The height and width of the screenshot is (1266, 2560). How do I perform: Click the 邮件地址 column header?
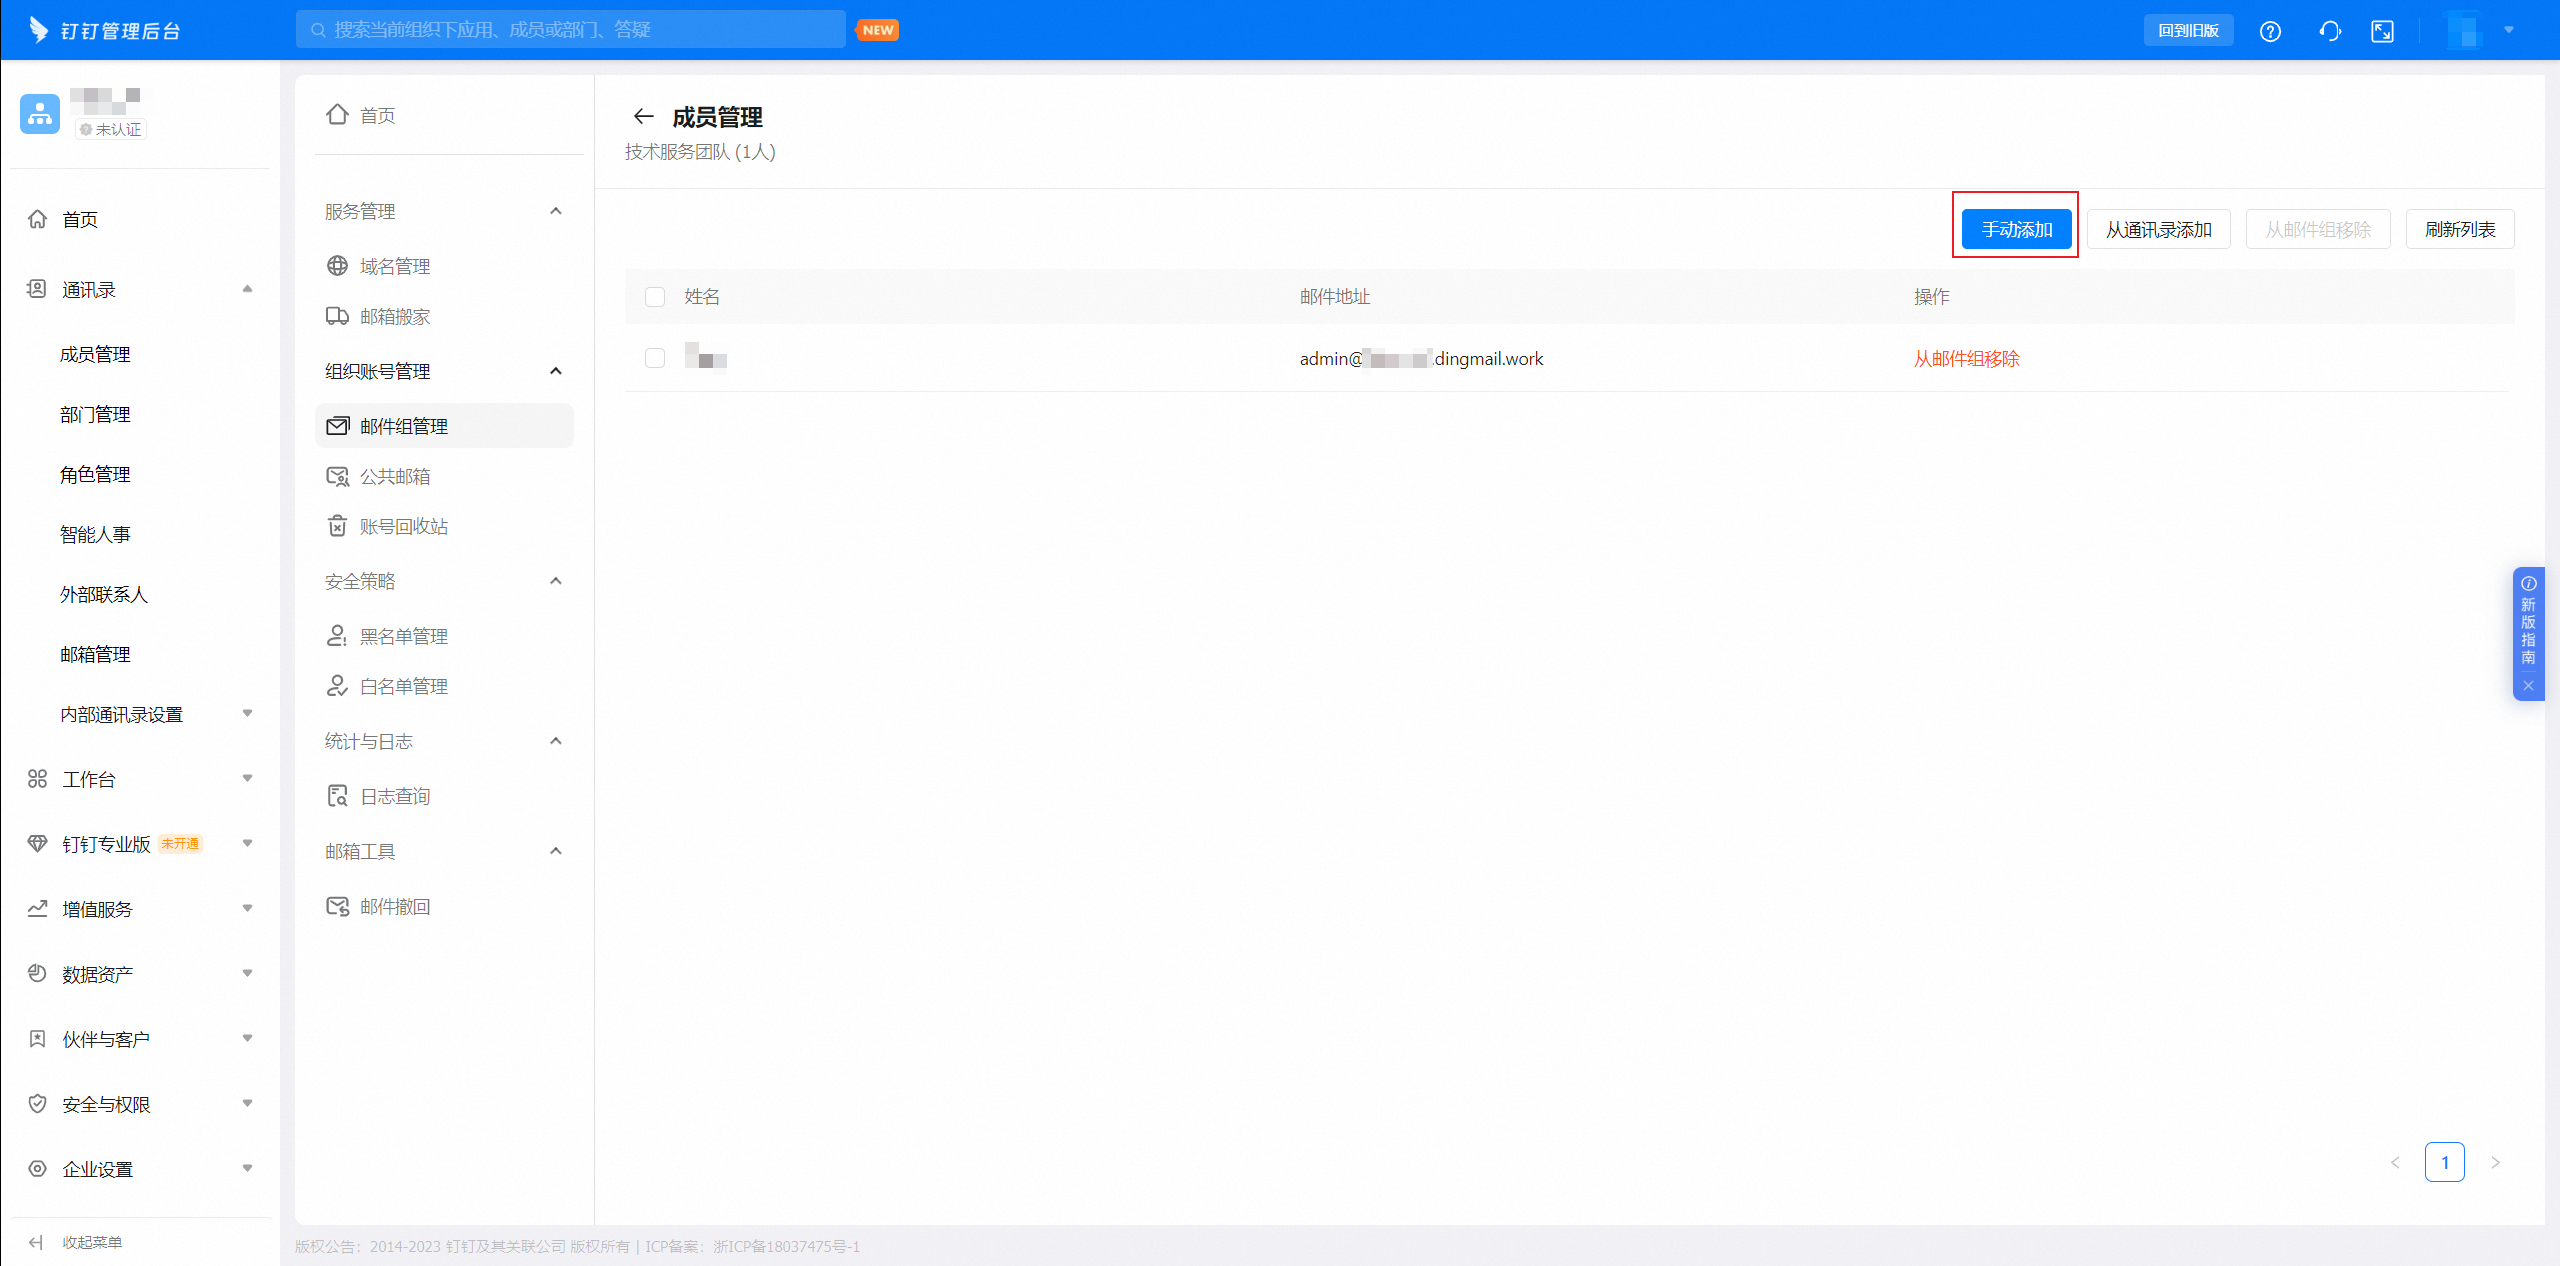click(1335, 297)
